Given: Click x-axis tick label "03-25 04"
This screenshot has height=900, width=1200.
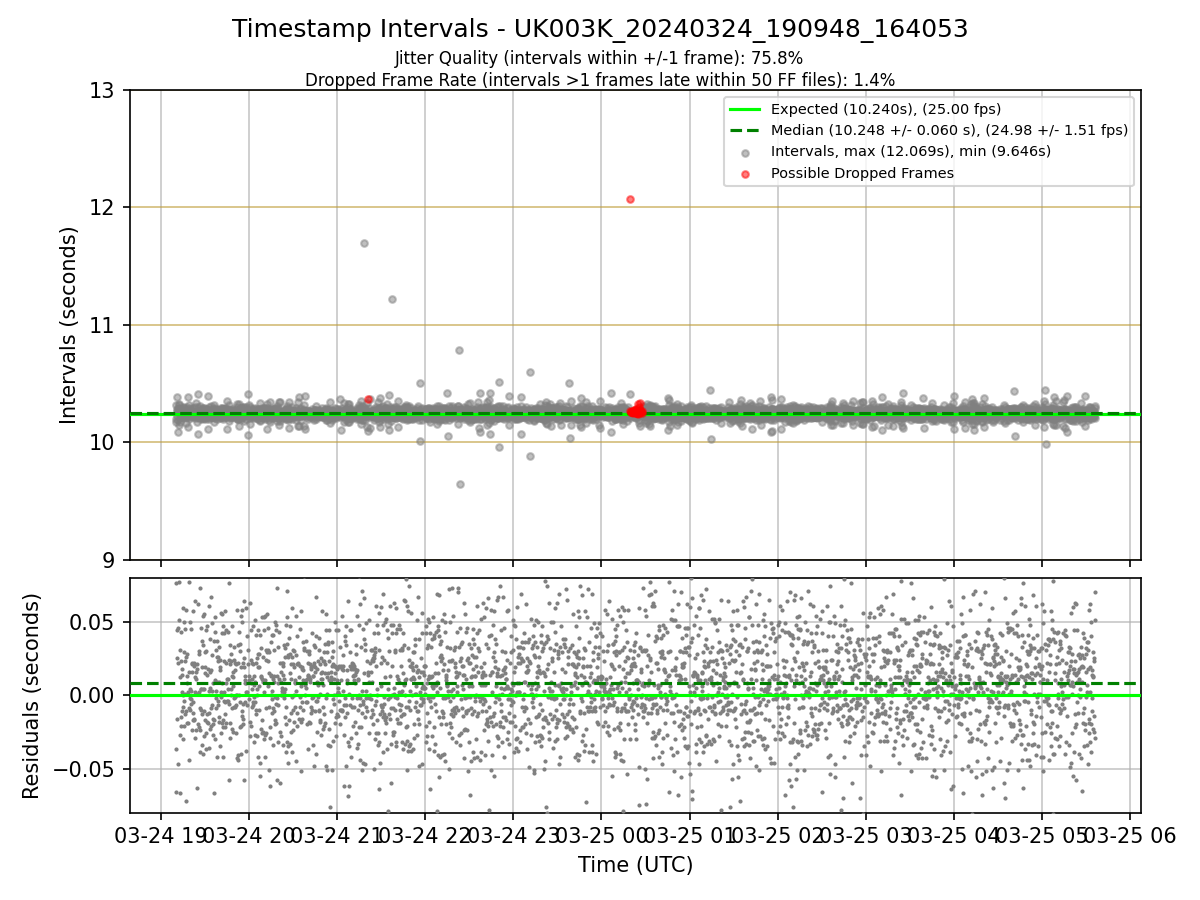Looking at the screenshot, I should coord(953,837).
